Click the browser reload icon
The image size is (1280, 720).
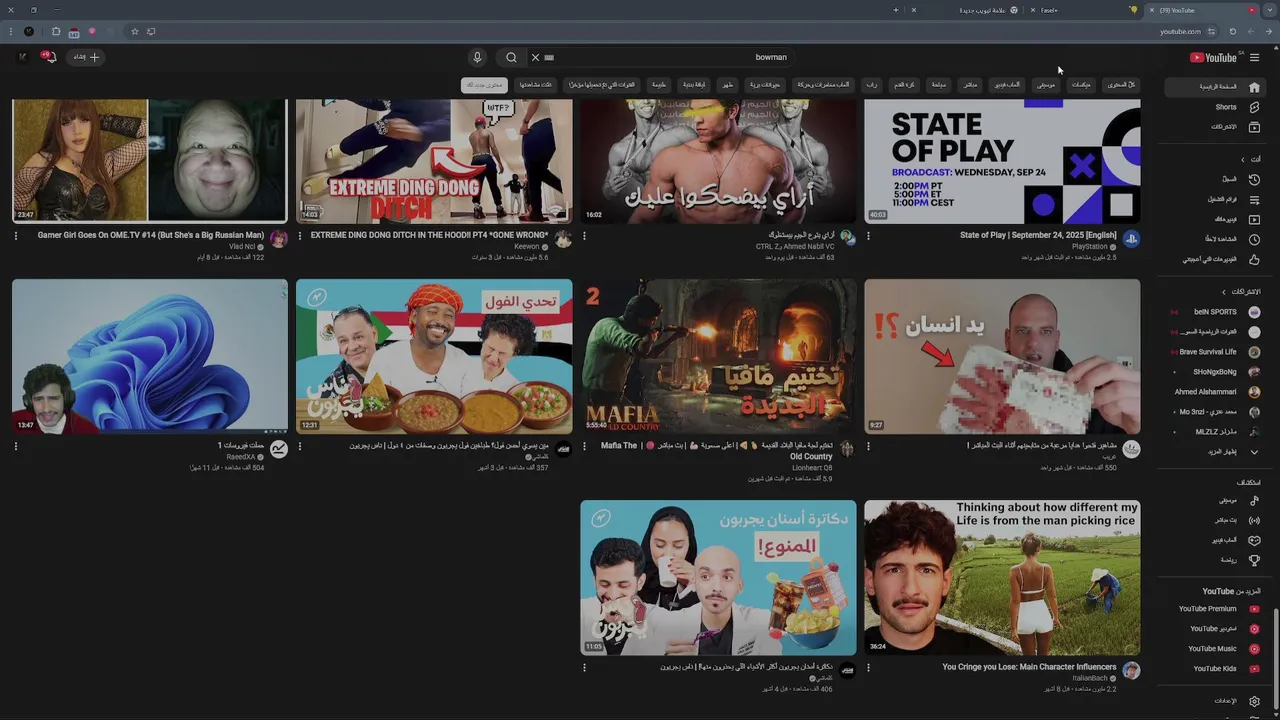point(1232,31)
